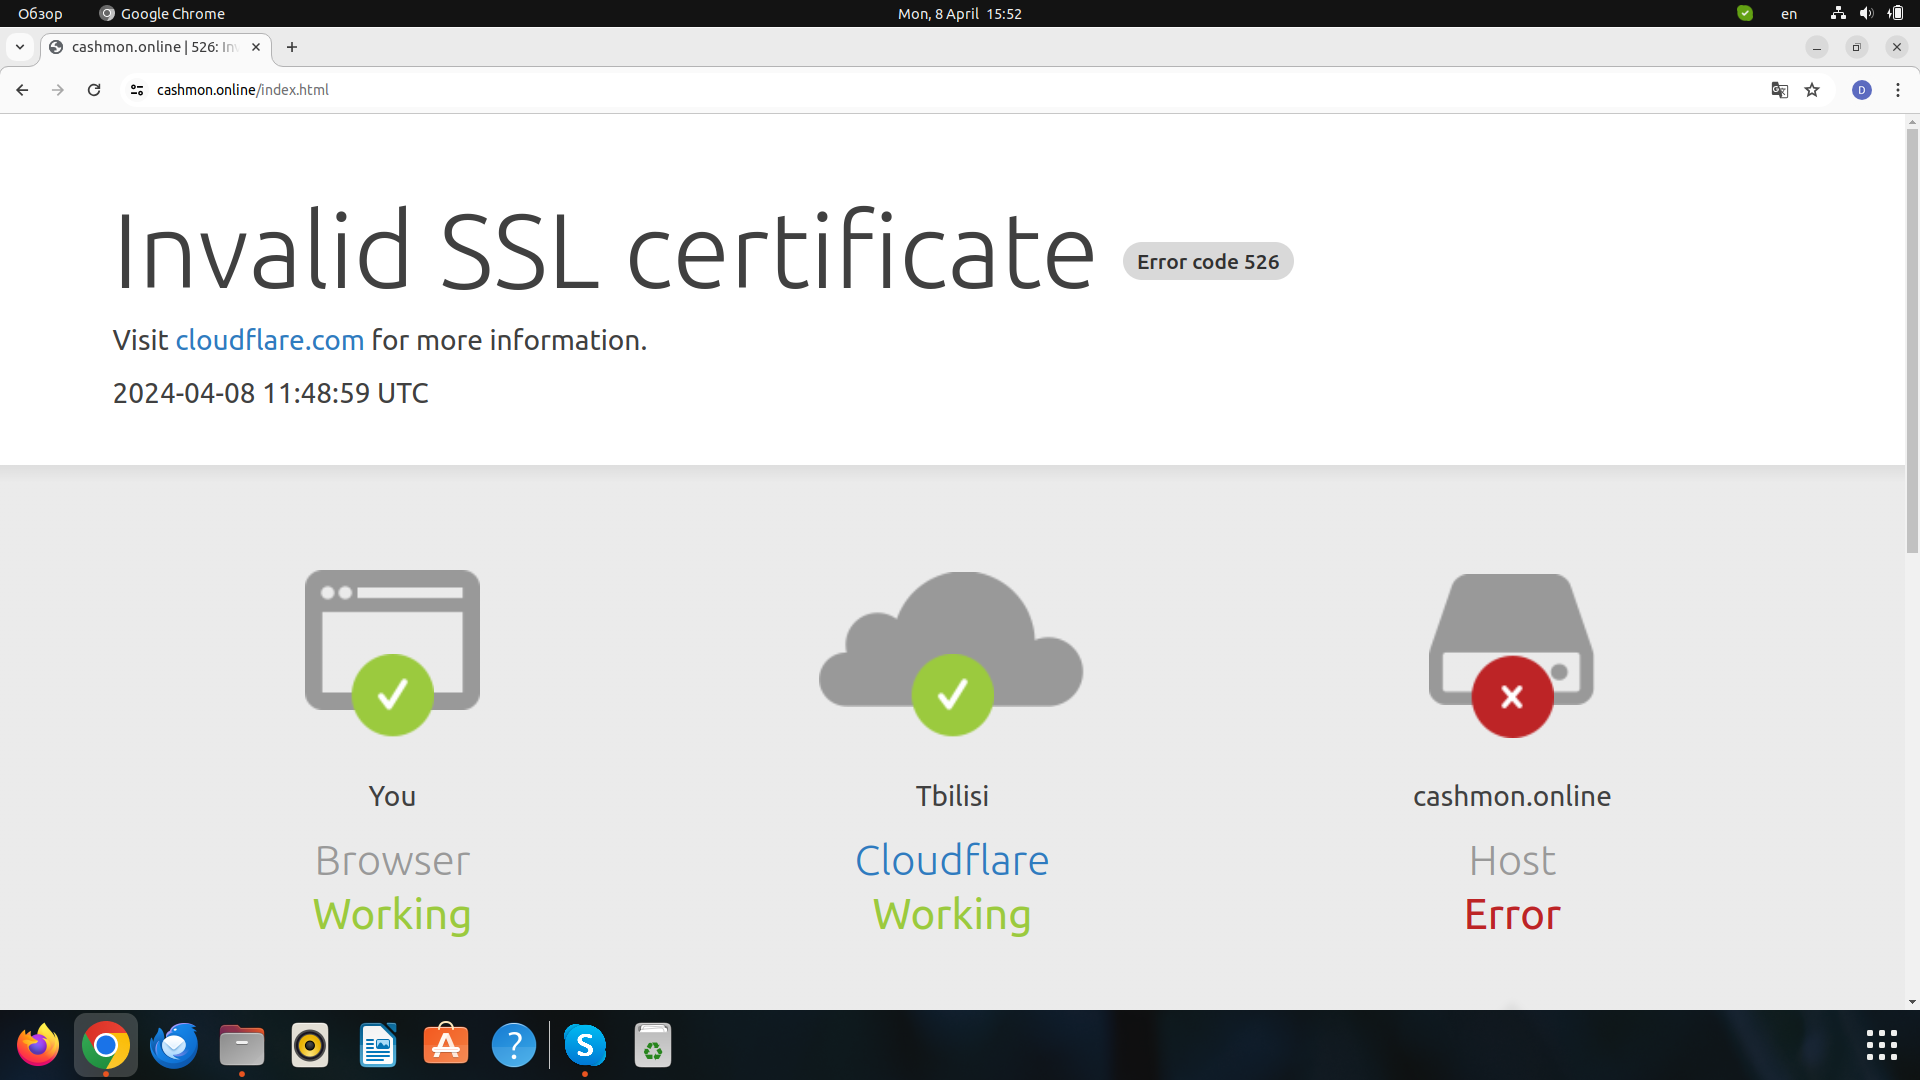Open the Google Translate page icon
Screen dimensions: 1920x1080
click(x=1779, y=90)
